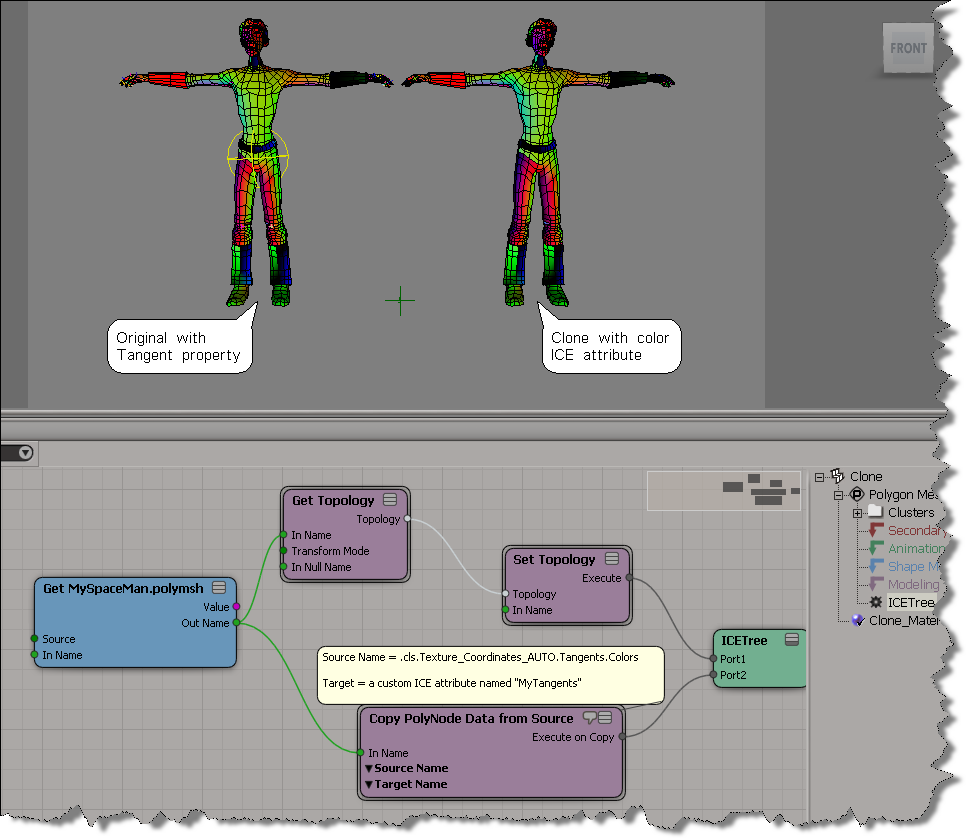966x838 pixels.
Task: Click the ICE tree overview minimap
Action: [x=723, y=490]
